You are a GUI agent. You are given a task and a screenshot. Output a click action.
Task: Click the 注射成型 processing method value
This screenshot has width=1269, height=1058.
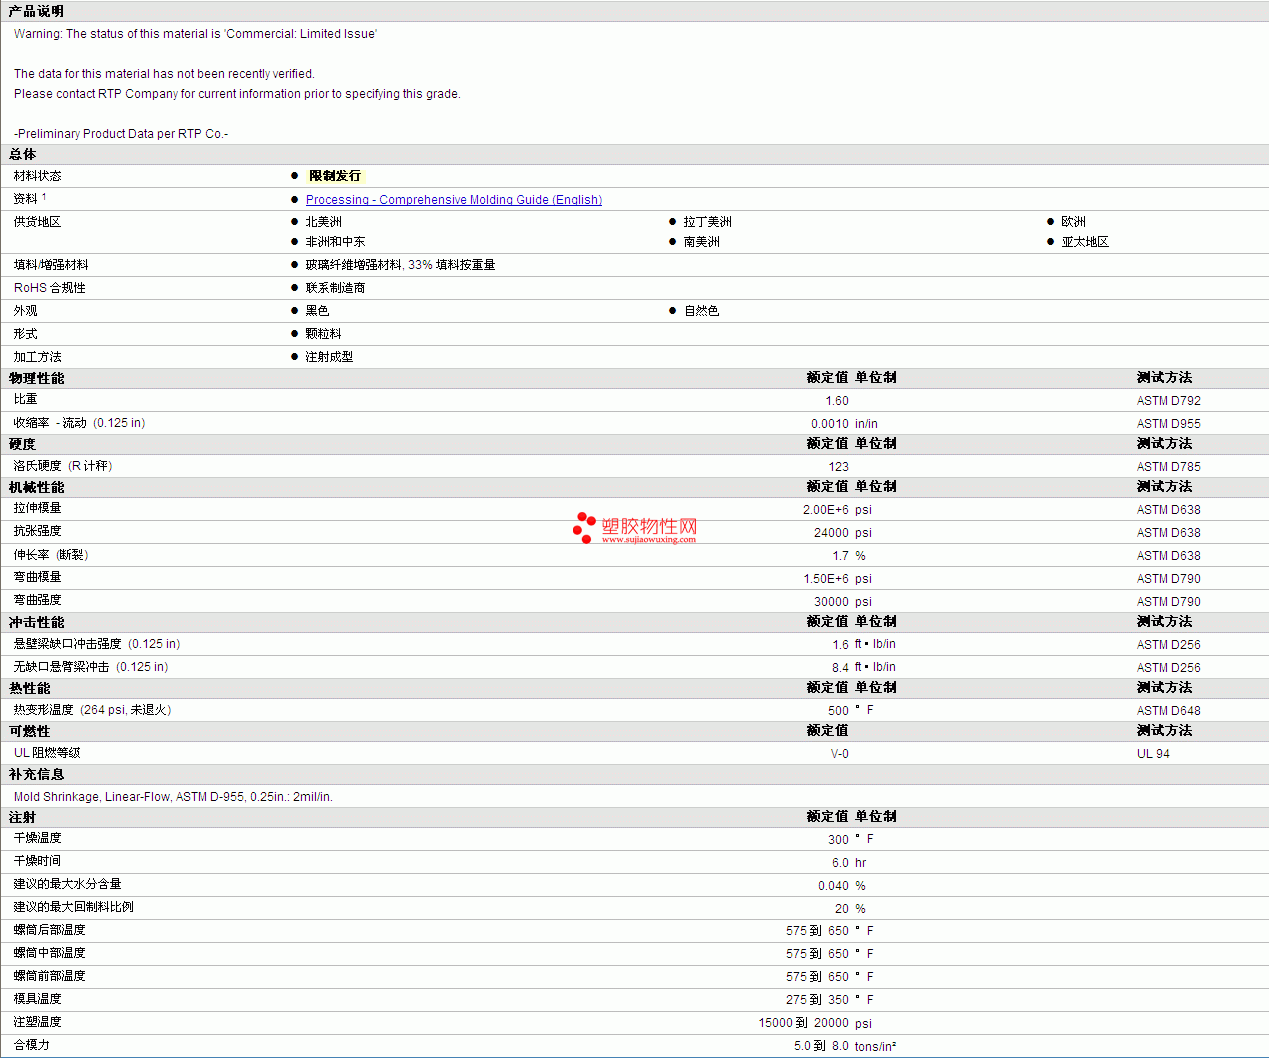[330, 357]
